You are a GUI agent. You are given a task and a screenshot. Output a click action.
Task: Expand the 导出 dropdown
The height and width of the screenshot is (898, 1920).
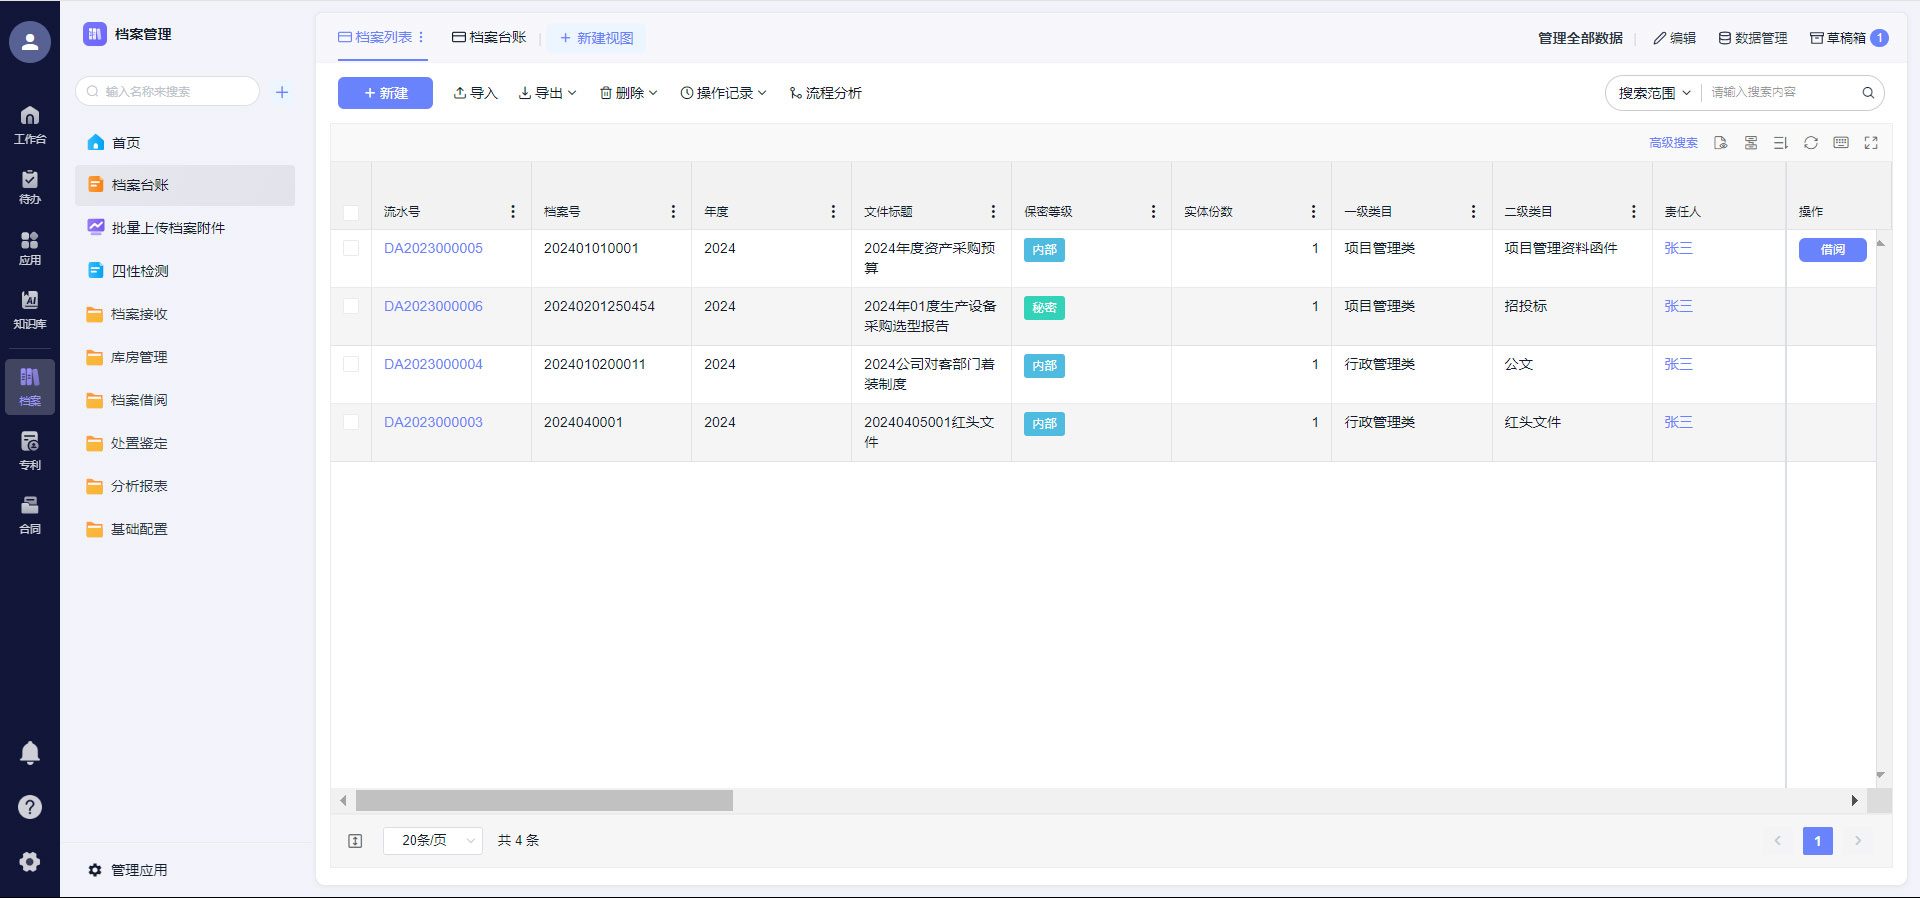[x=548, y=93]
